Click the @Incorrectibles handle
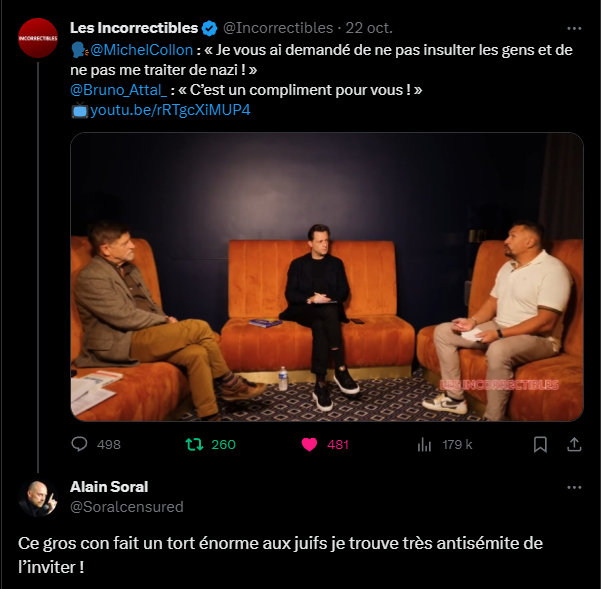This screenshot has width=601, height=589. coord(278,28)
